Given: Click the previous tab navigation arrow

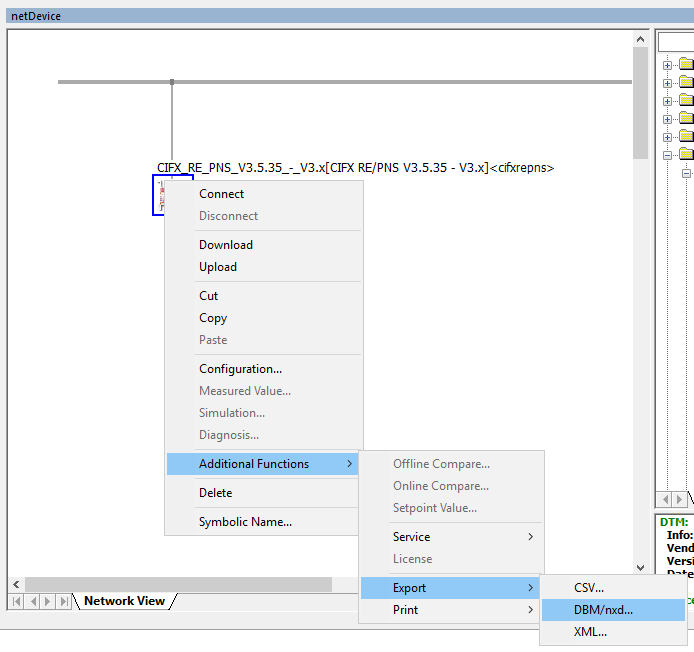Looking at the screenshot, I should point(33,601).
